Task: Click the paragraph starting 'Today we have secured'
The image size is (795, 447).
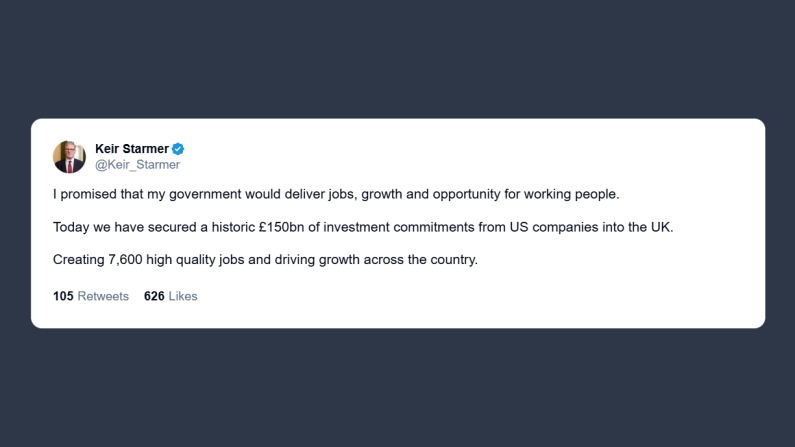Action: (363, 227)
